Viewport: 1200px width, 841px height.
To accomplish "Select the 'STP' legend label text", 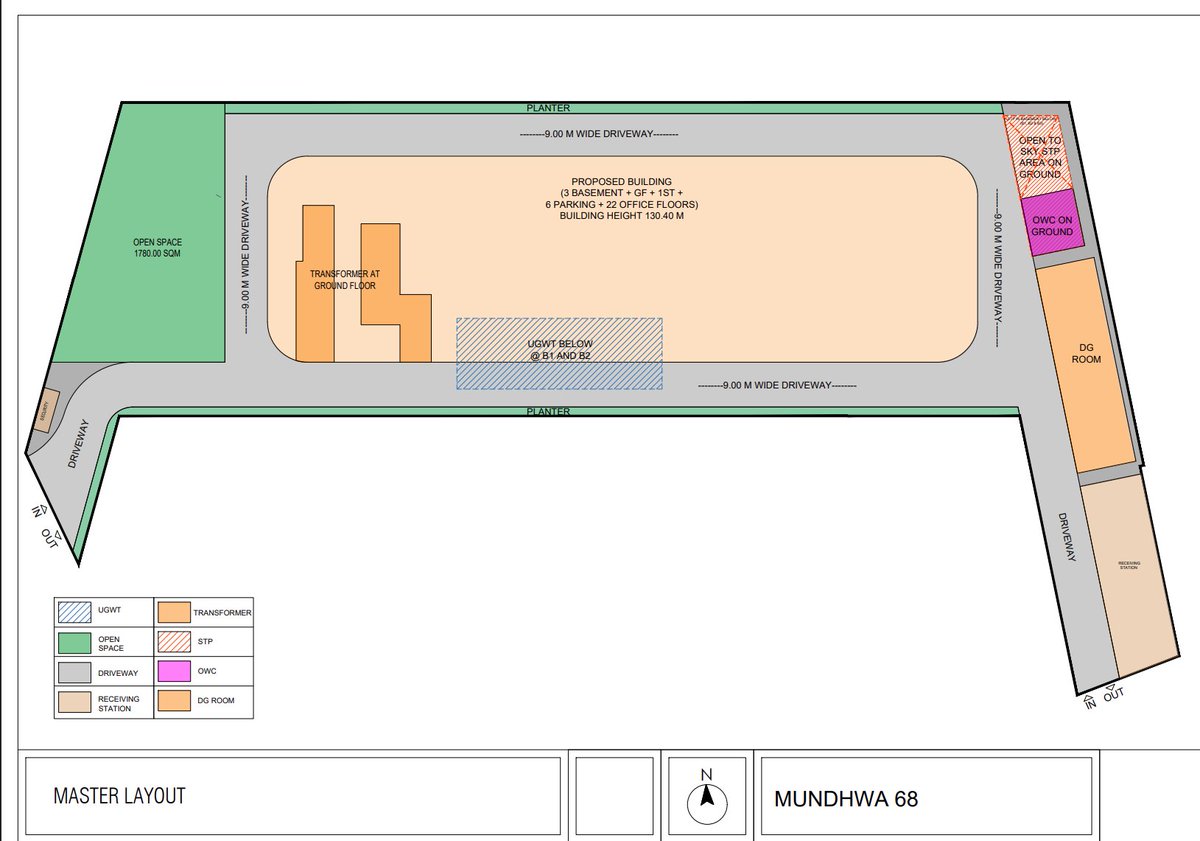I will pos(204,642).
